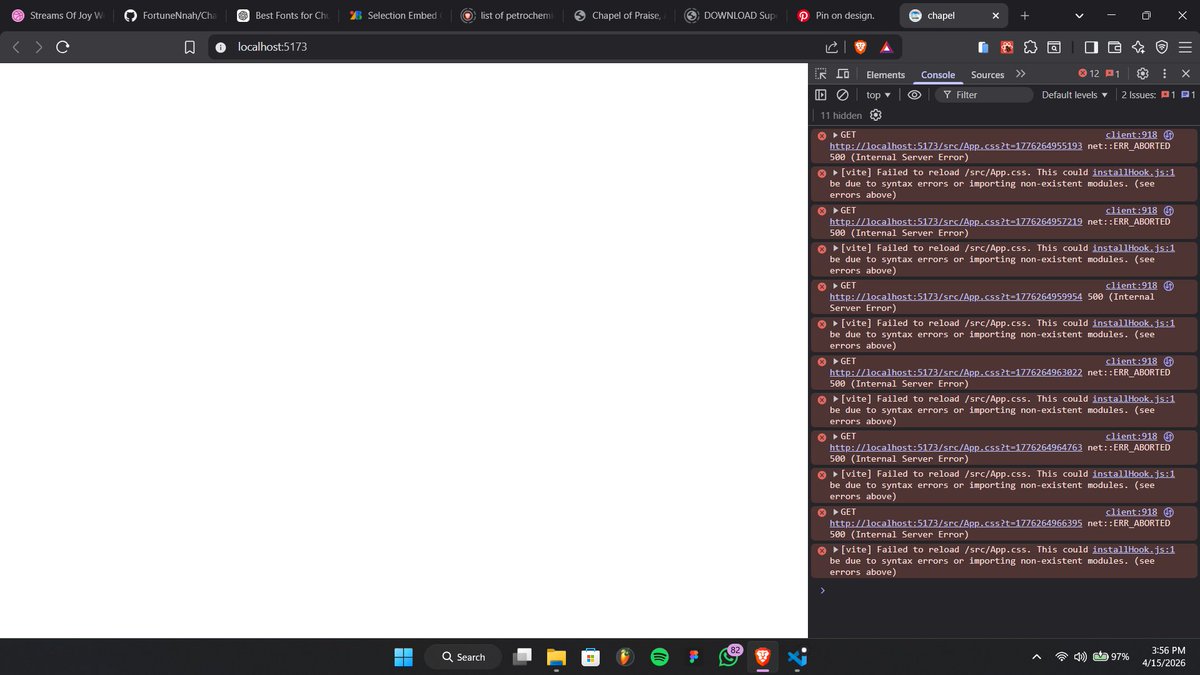Toggle the browser sidebar panel icon
The width and height of the screenshot is (1200, 675).
[1090, 47]
